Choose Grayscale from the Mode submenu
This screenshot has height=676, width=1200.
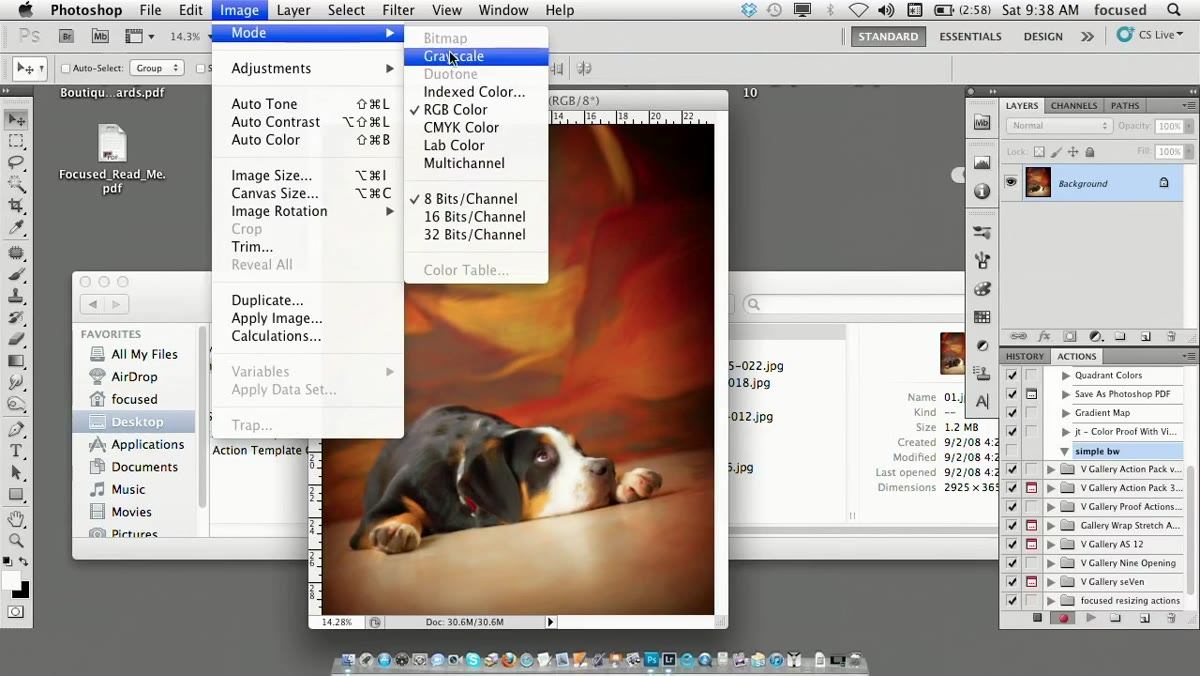(476, 56)
